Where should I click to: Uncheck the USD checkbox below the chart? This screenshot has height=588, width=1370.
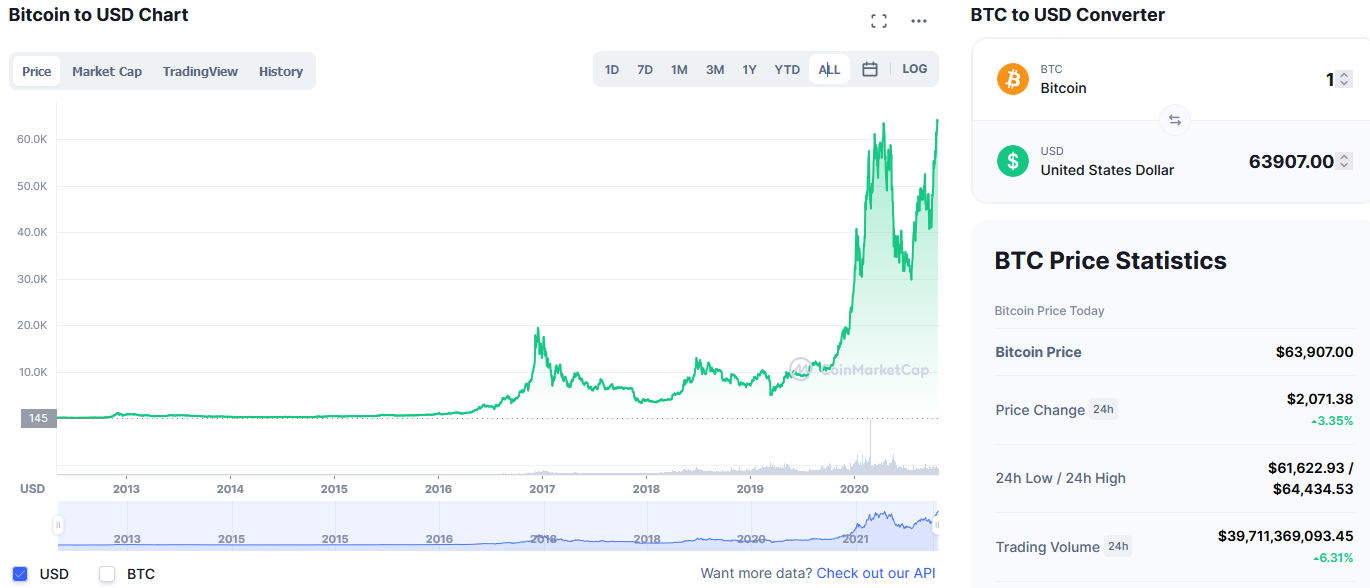(20, 574)
